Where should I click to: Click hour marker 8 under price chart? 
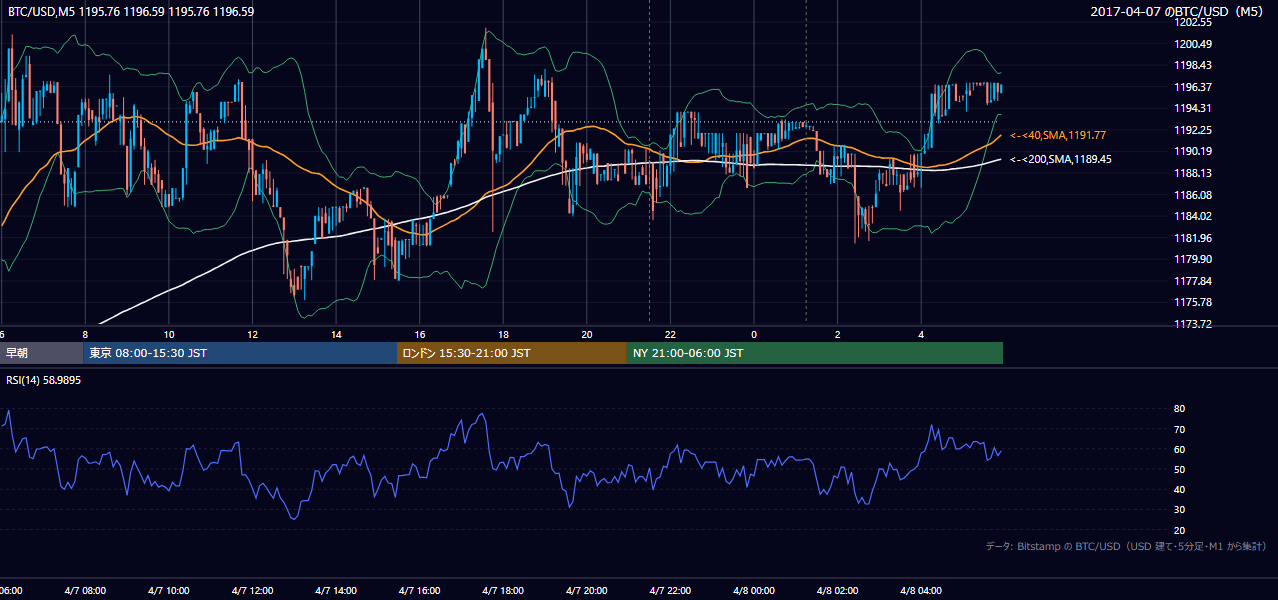pos(86,334)
